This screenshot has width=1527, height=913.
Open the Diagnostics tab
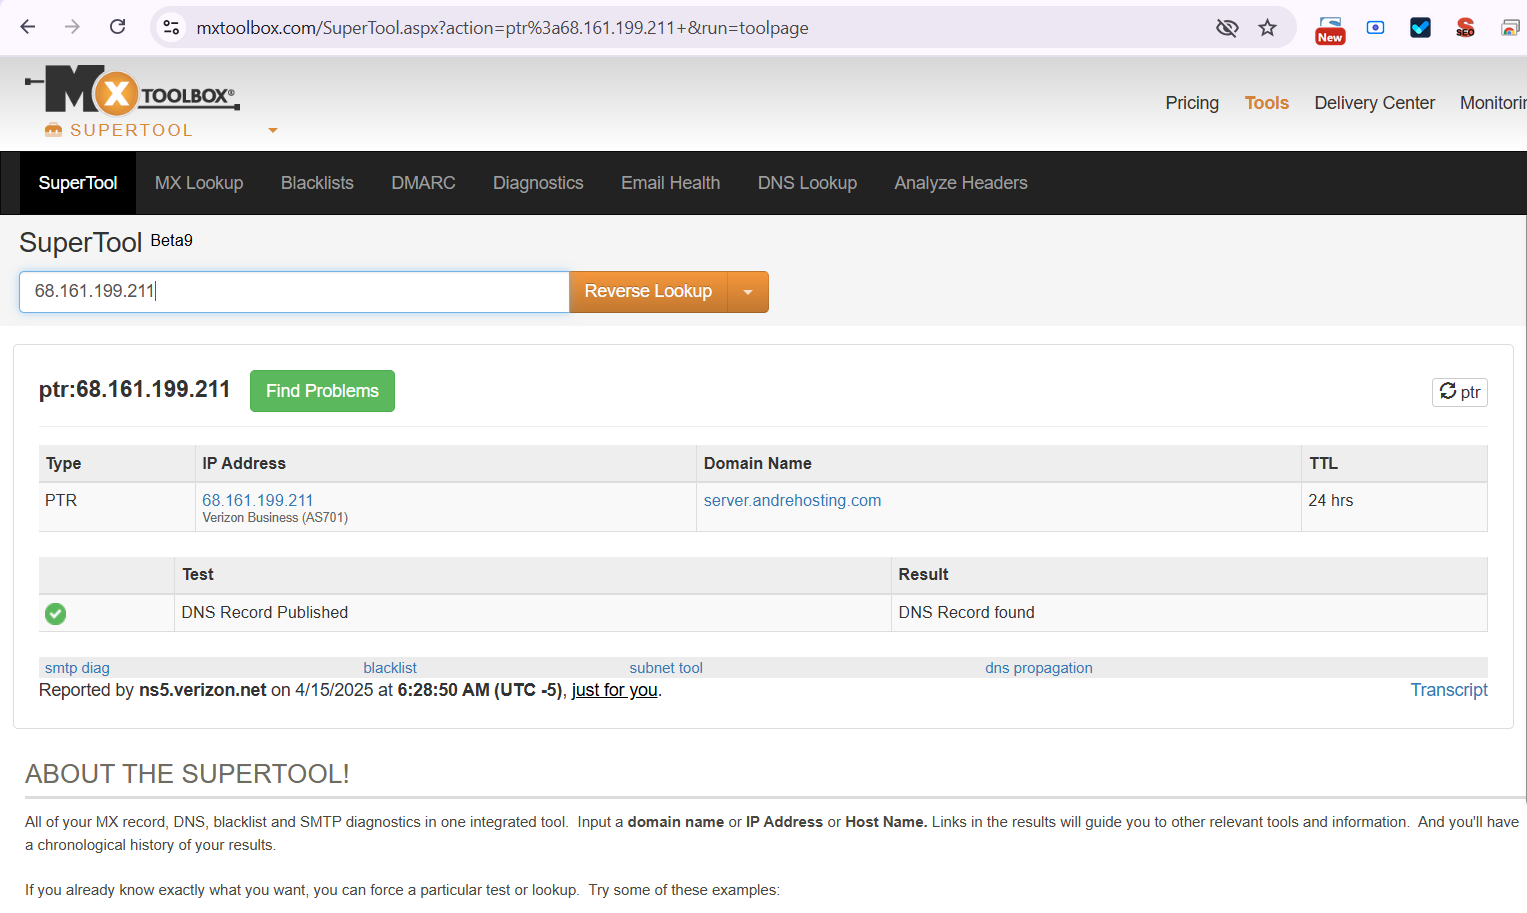(x=538, y=183)
